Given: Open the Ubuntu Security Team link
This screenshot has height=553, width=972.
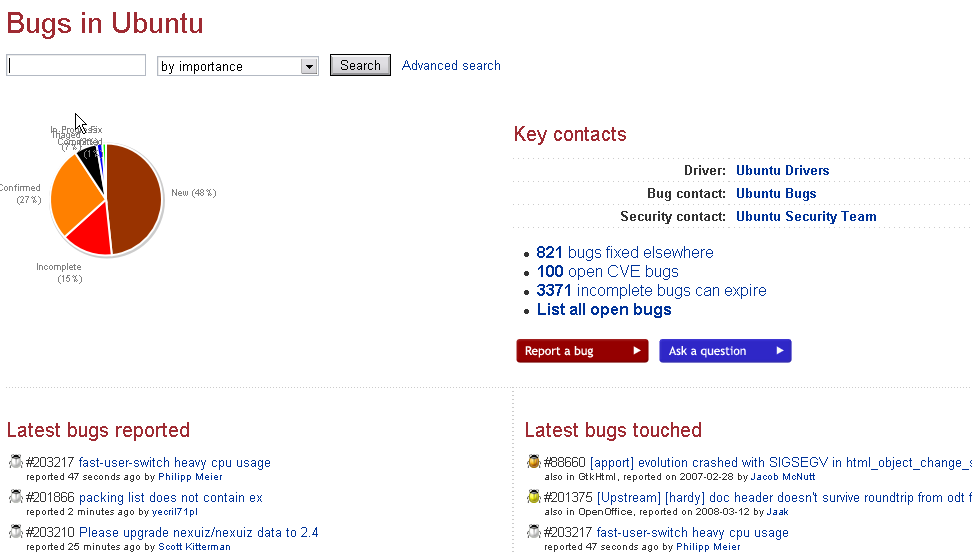Looking at the screenshot, I should [806, 216].
